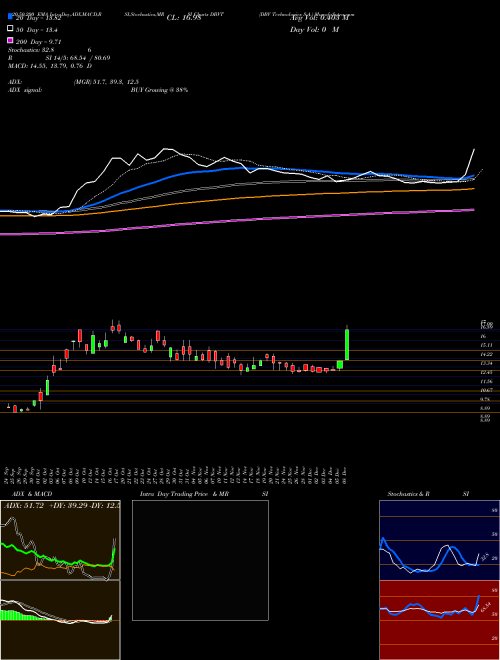Click the Day Vol: 0 M value

click(x=314, y=29)
